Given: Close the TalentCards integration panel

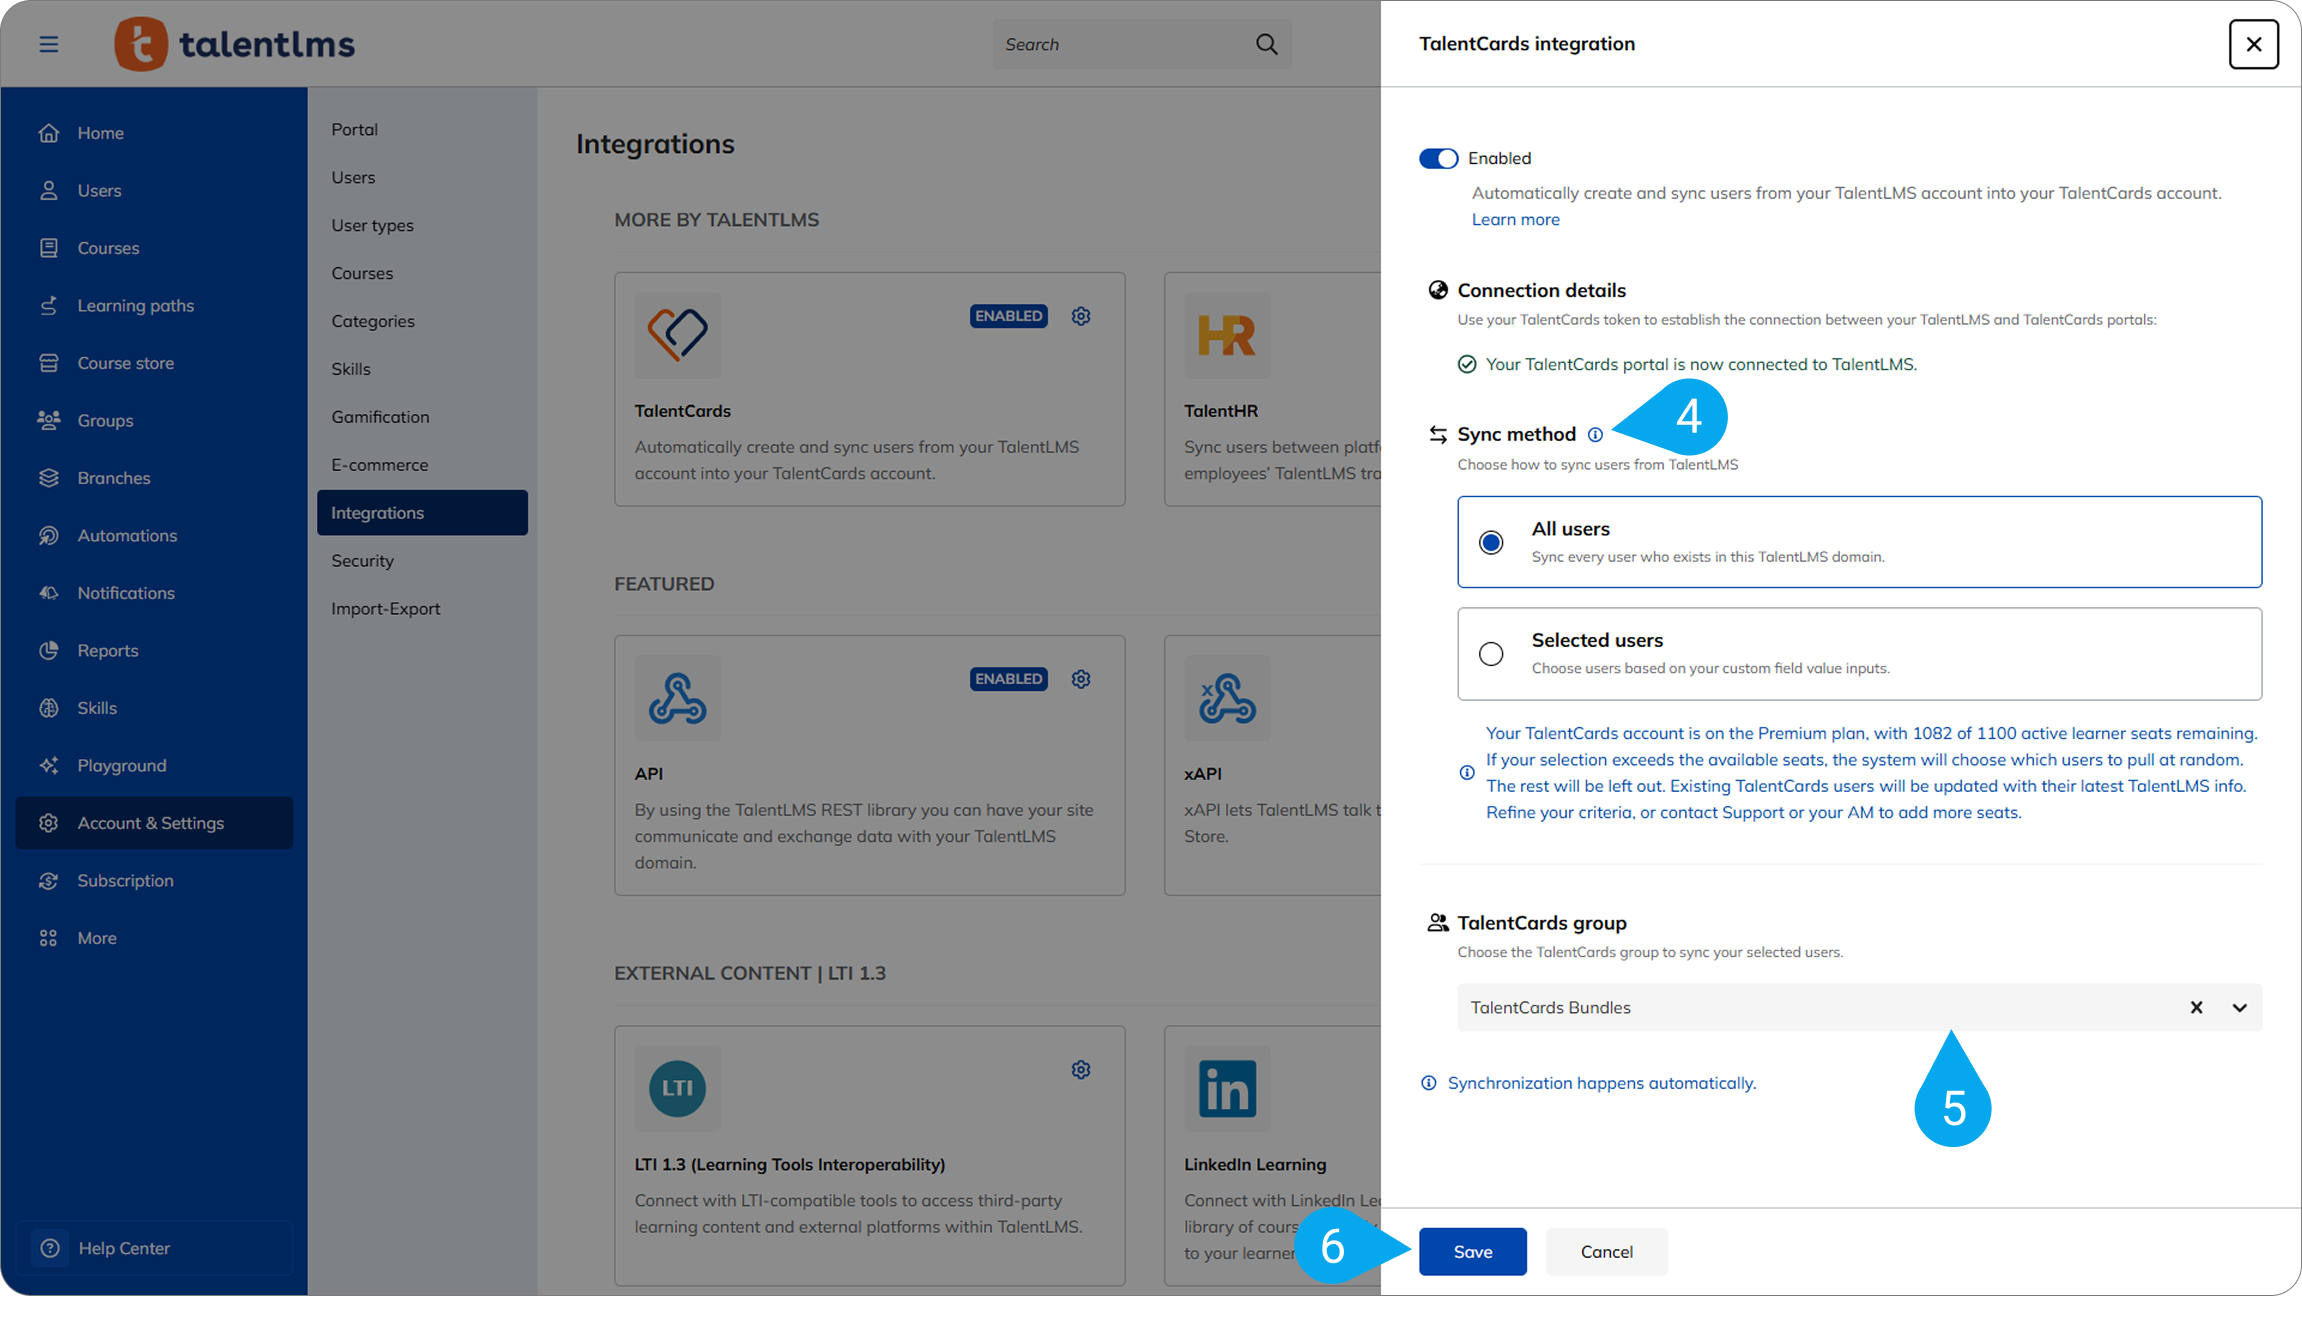Looking at the screenshot, I should coord(2253,44).
